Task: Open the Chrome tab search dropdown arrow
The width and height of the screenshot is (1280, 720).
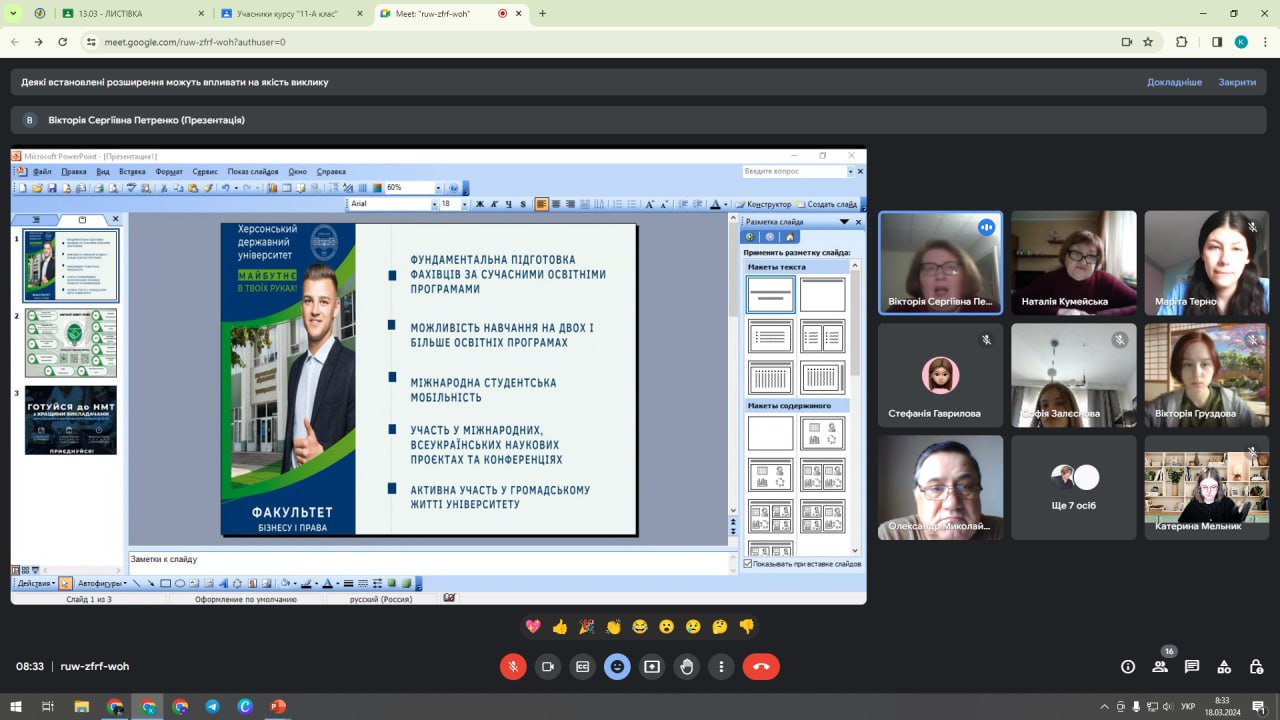Action: 14,14
